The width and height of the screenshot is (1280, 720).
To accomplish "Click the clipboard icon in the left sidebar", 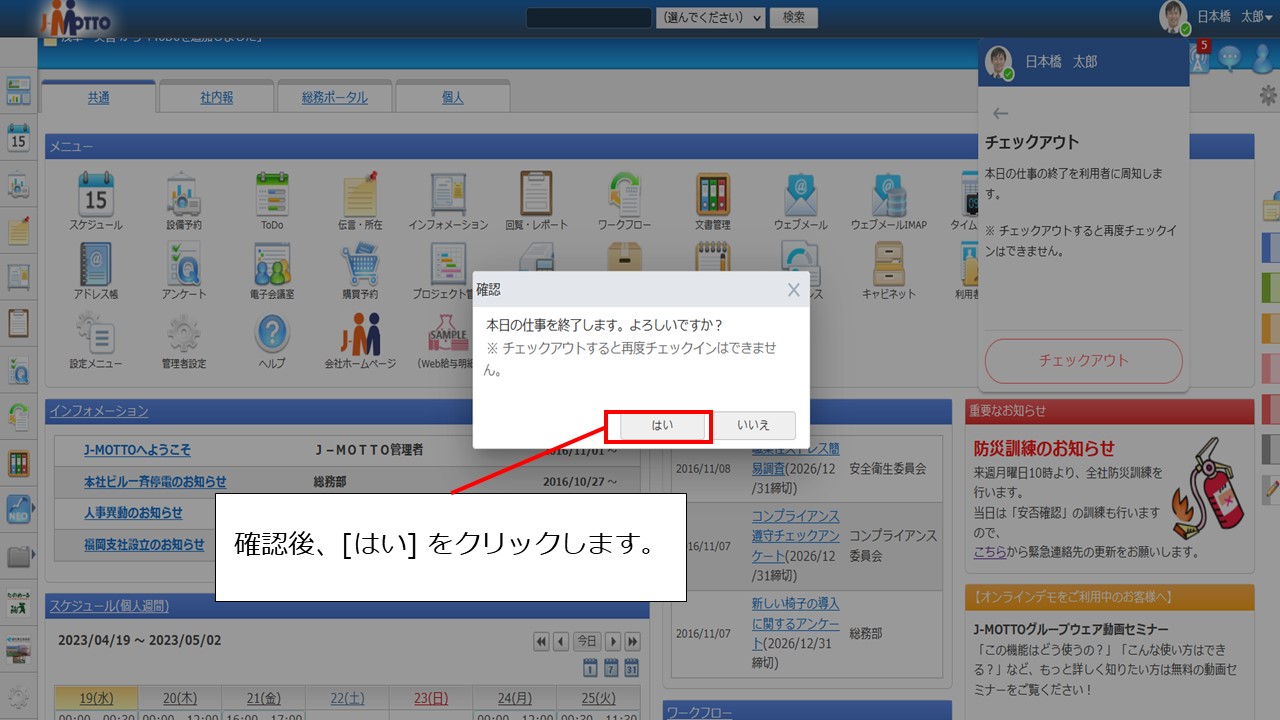I will 18,323.
